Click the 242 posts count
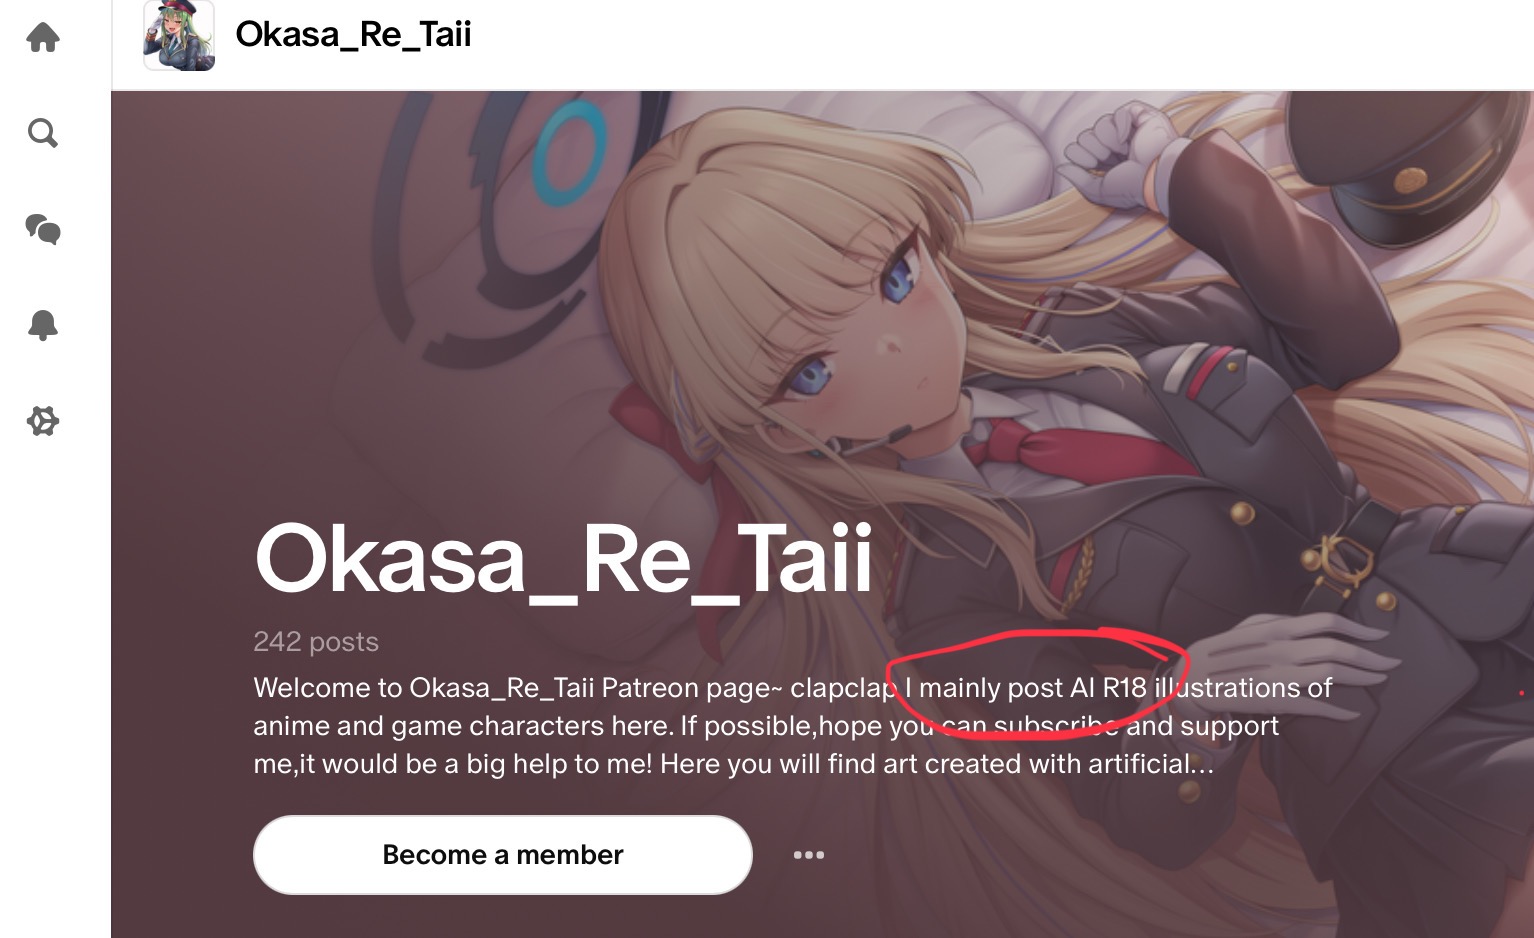Image resolution: width=1534 pixels, height=938 pixels. point(316,642)
